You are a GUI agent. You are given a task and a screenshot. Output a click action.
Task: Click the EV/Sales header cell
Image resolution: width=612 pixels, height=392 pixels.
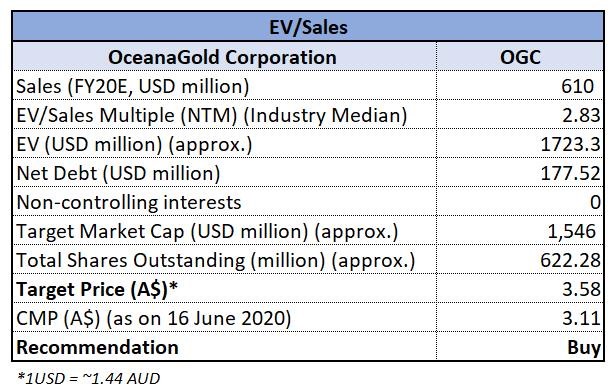coord(308,27)
